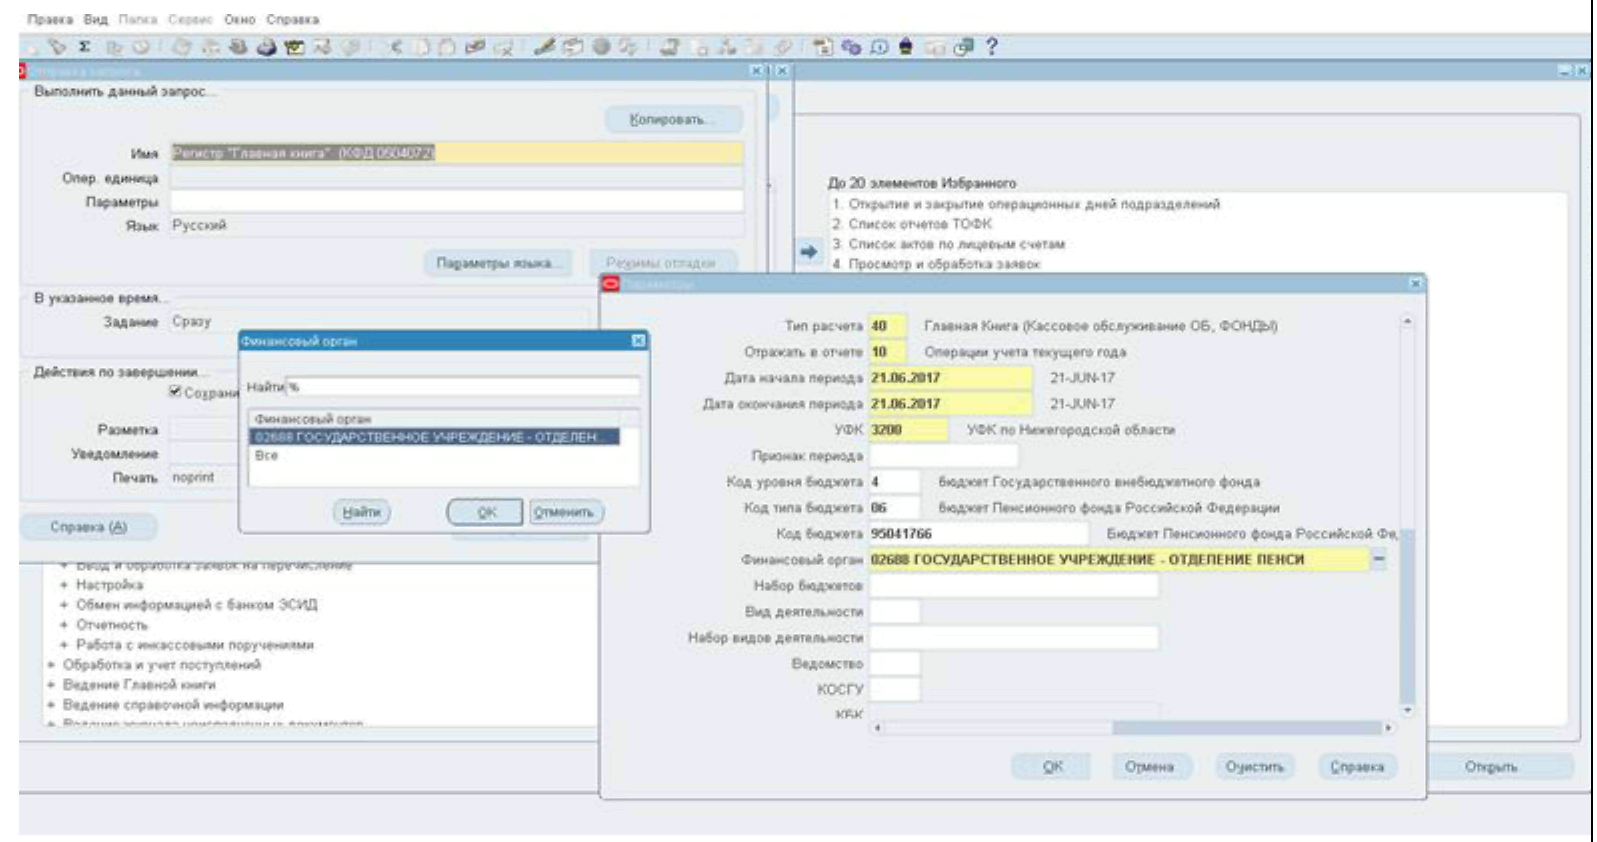This screenshot has width=1597, height=842.
Task: Open the Справка menu in the menu bar
Action: pyautogui.click(x=292, y=19)
